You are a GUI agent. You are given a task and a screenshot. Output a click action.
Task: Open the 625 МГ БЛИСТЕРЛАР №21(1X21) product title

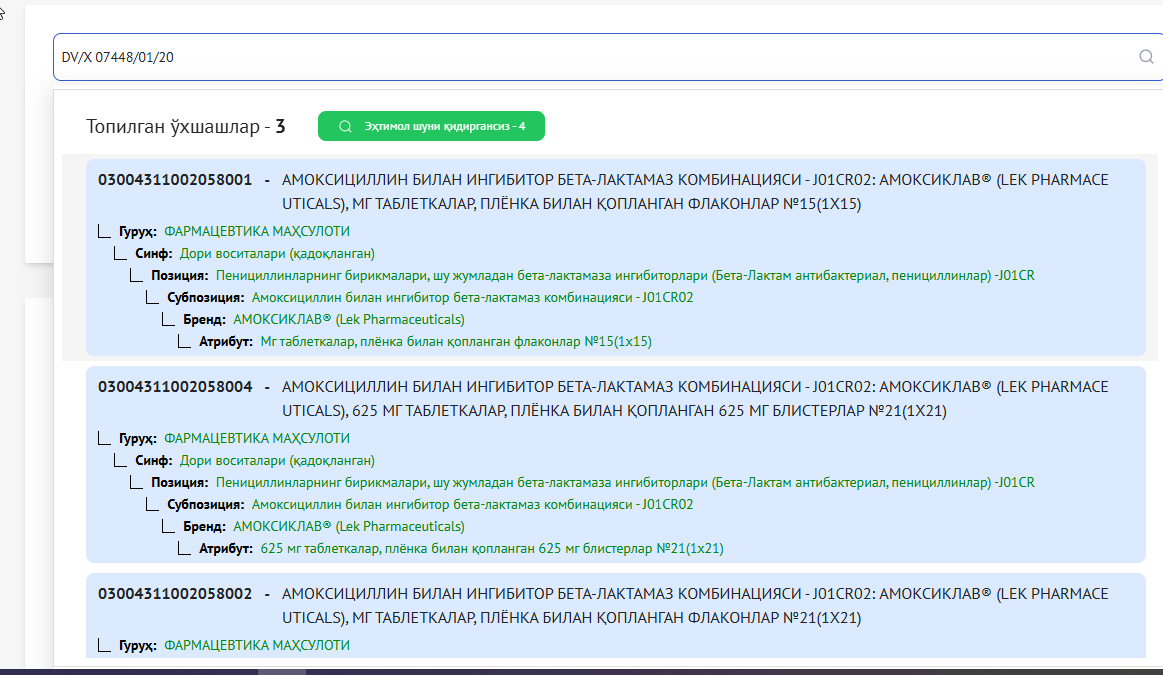pos(695,398)
